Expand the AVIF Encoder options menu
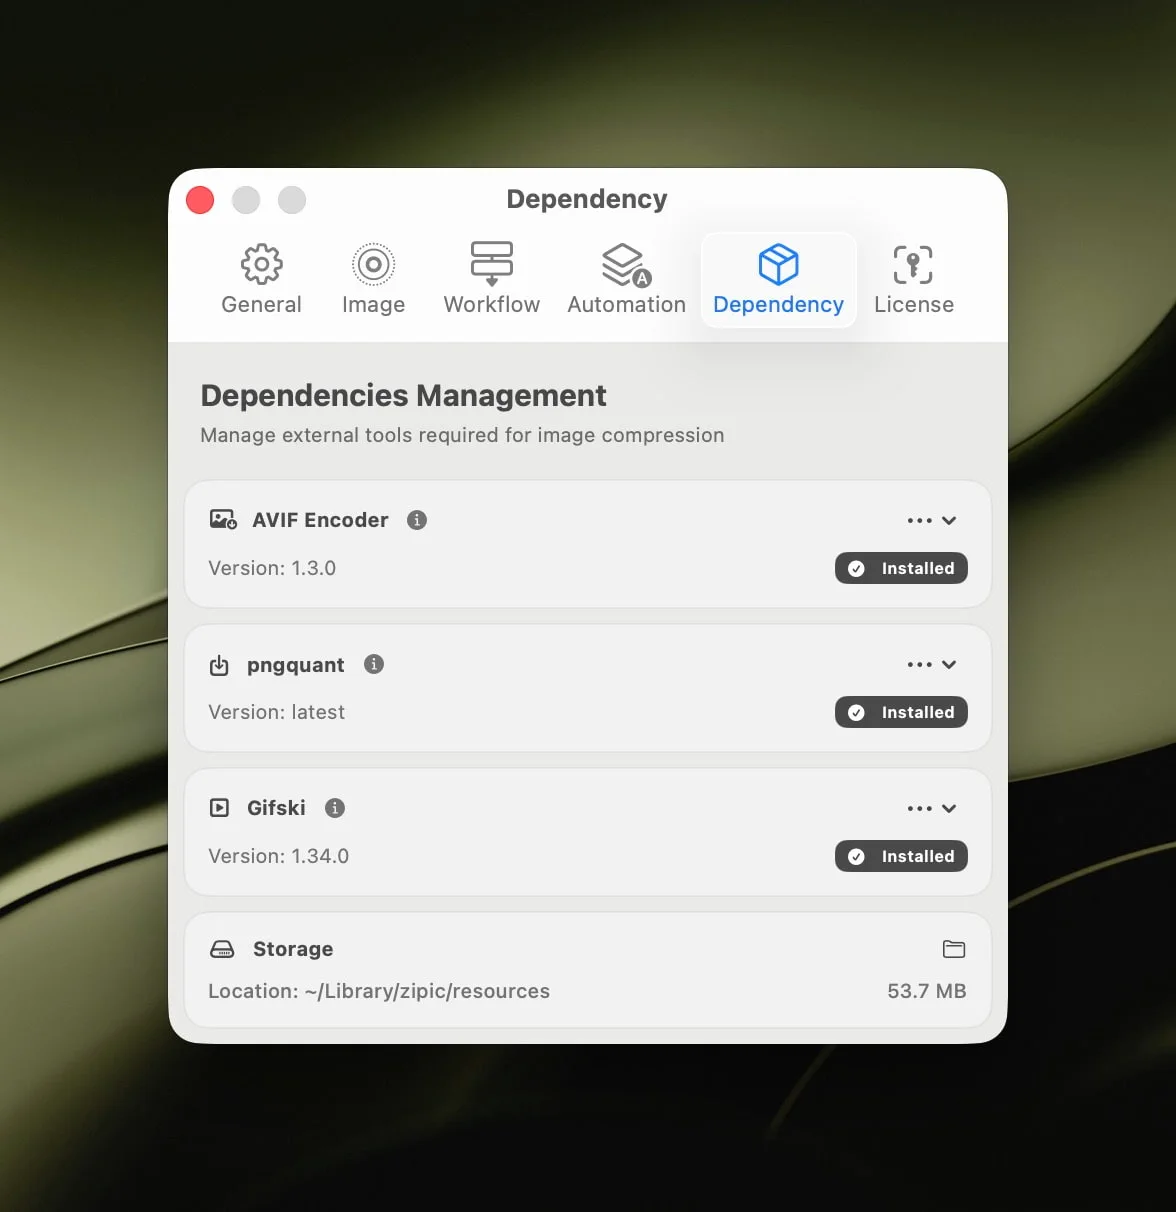This screenshot has height=1212, width=1176. (x=932, y=520)
